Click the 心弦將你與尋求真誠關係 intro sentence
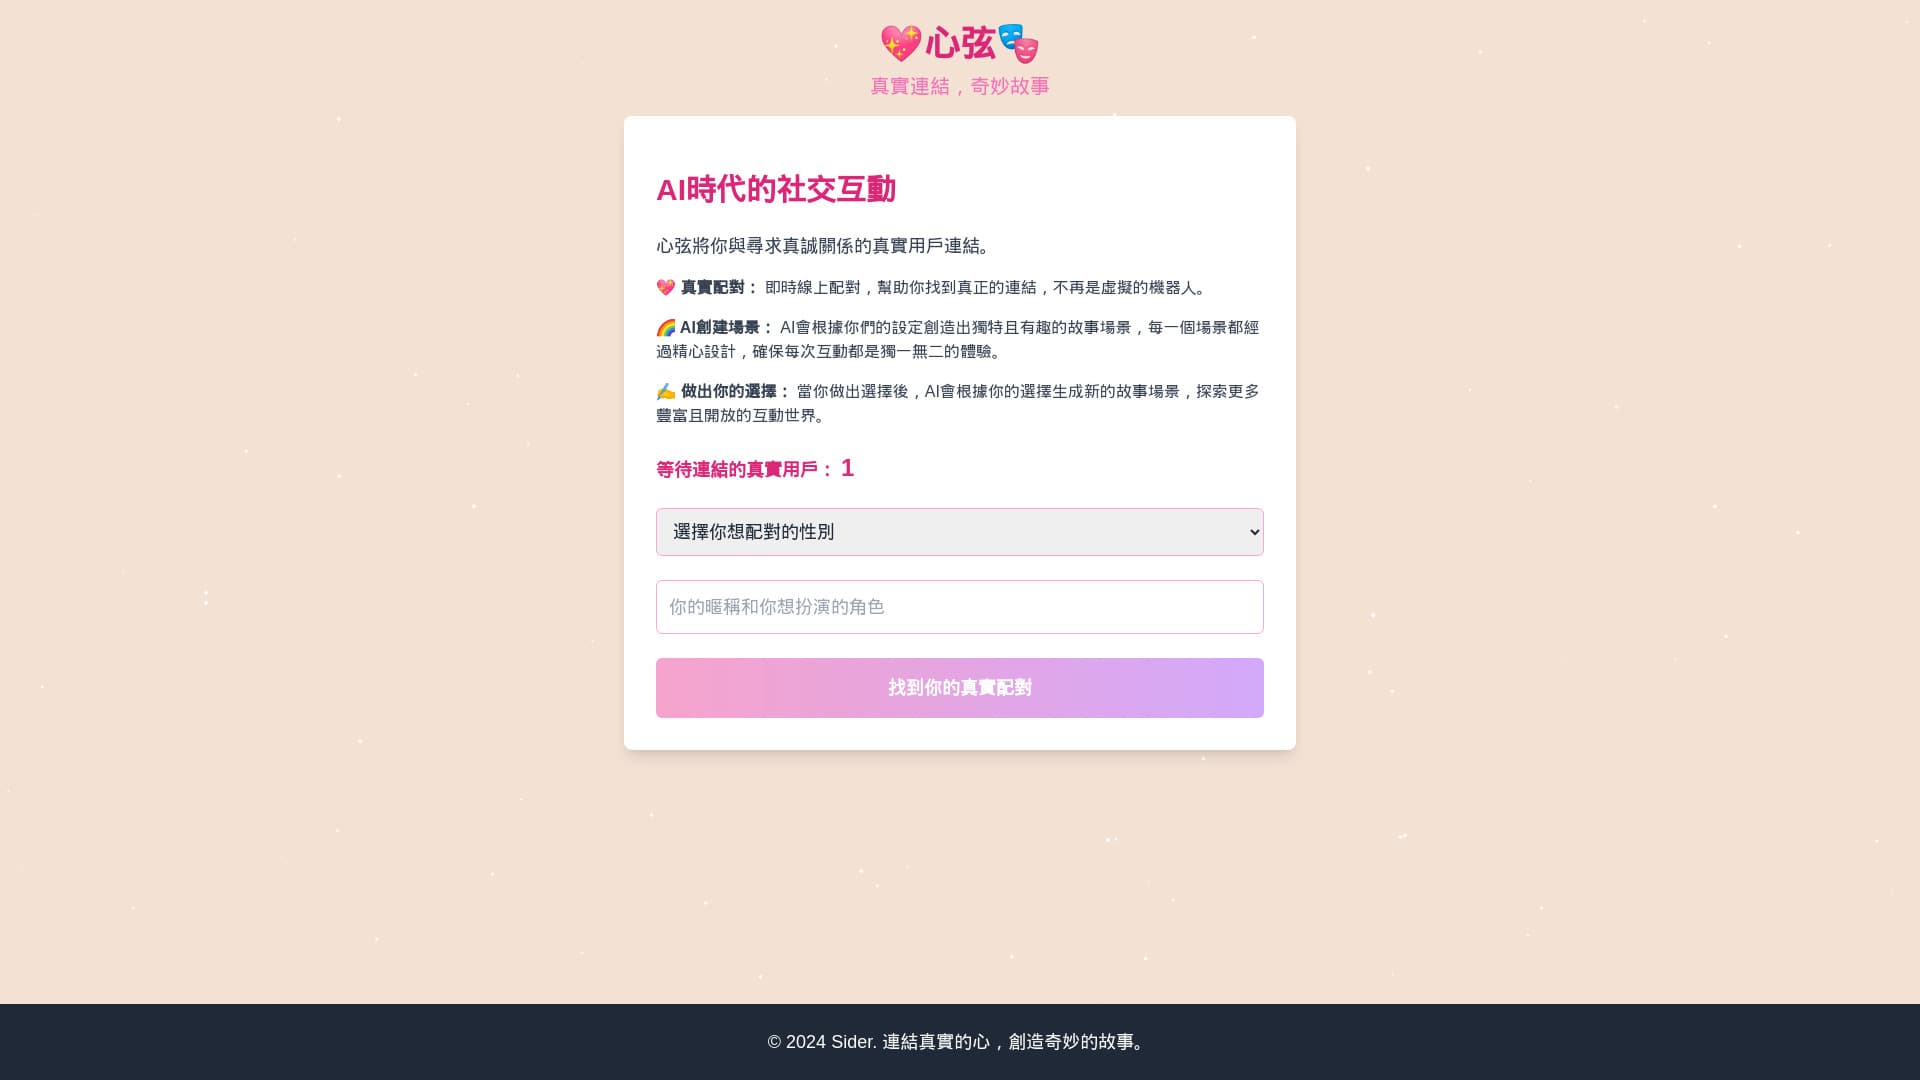 click(824, 246)
